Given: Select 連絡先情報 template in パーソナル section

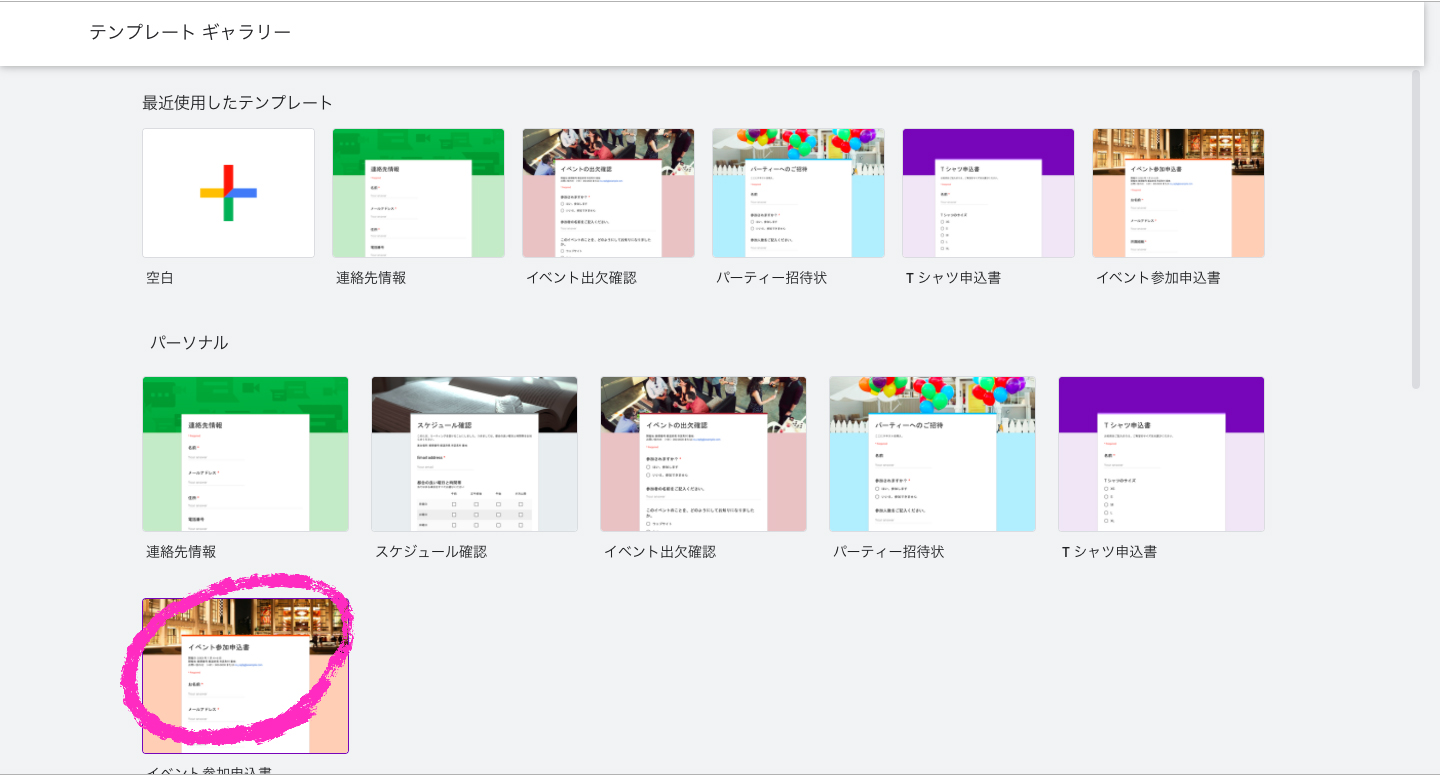Looking at the screenshot, I should pos(245,454).
